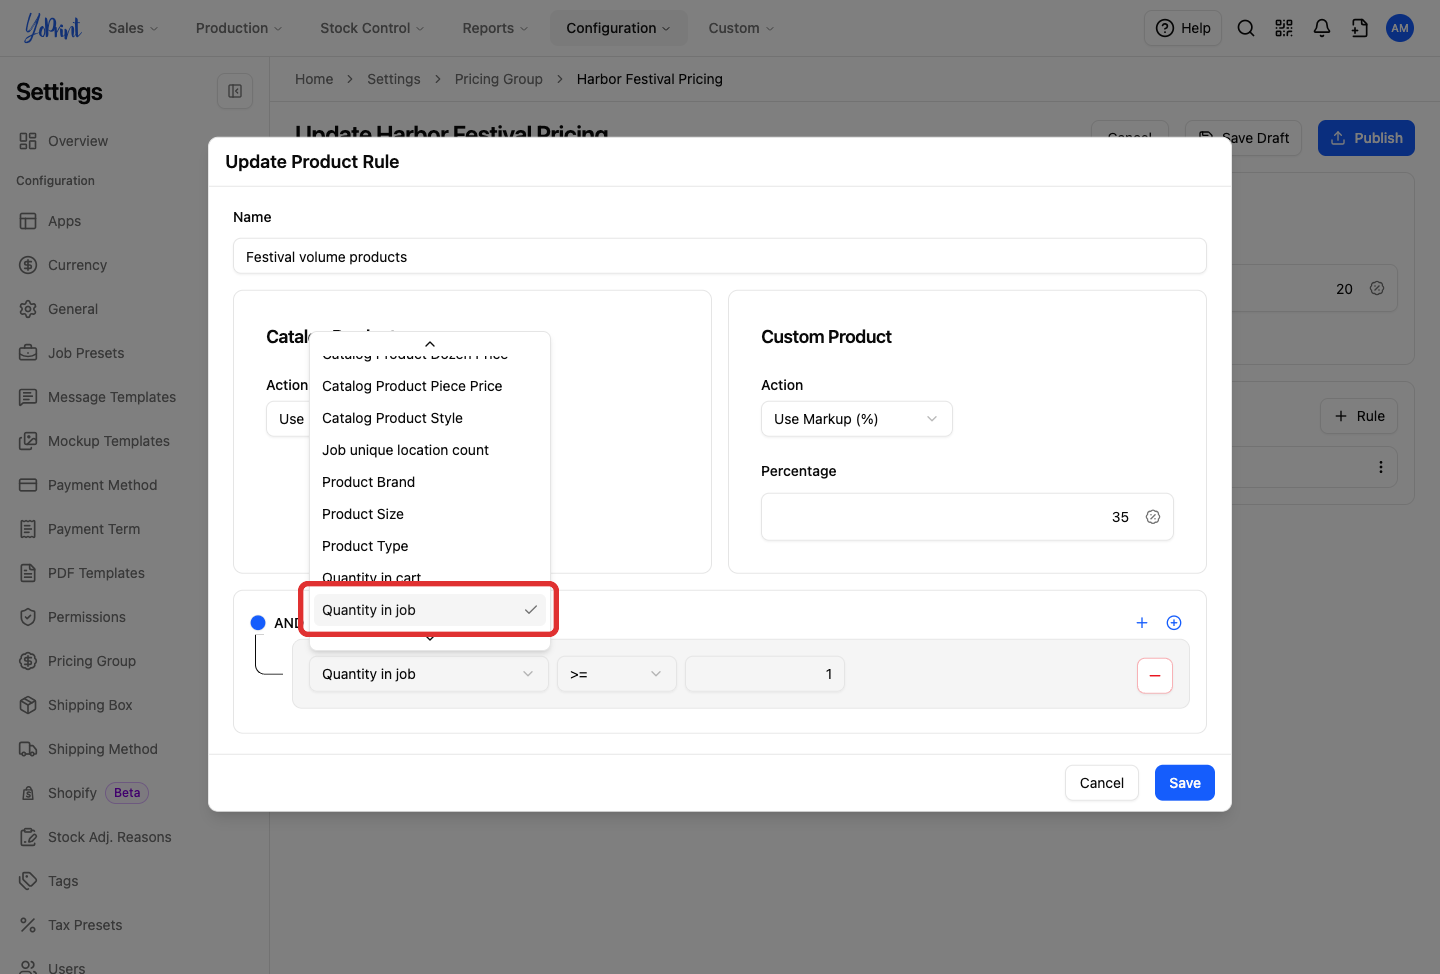The height and width of the screenshot is (974, 1440).
Task: Click the AM user avatar
Action: [x=1400, y=28]
